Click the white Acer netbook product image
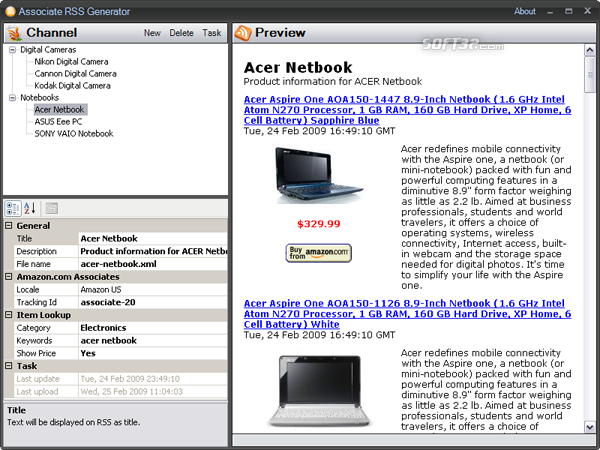The width and height of the screenshot is (600, 450). click(x=320, y=390)
